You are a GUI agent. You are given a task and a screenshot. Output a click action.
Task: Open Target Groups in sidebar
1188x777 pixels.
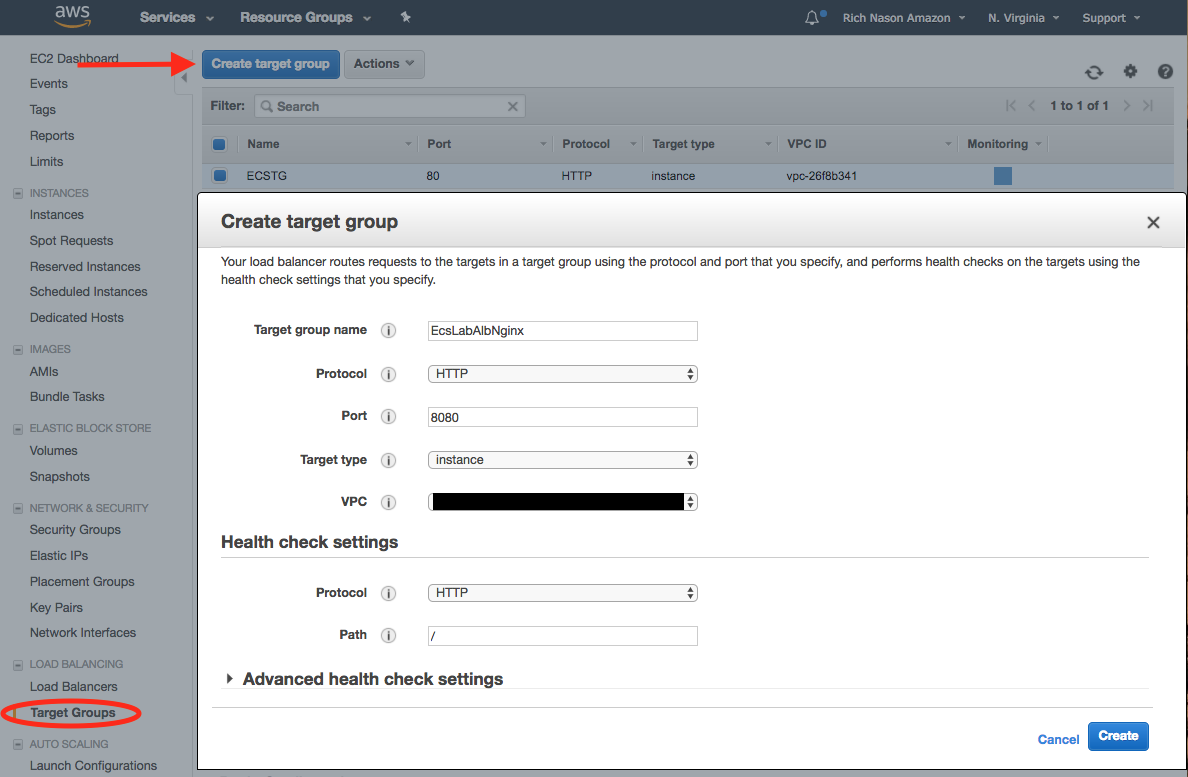click(73, 713)
